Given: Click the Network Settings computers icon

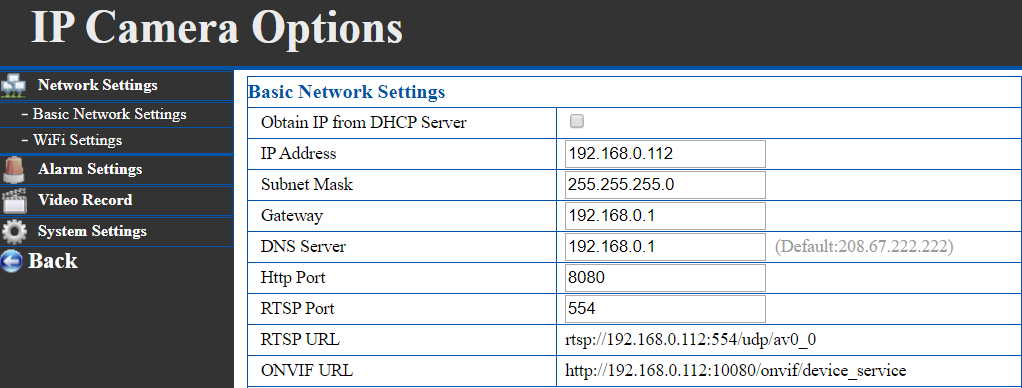Looking at the screenshot, I should click(14, 85).
